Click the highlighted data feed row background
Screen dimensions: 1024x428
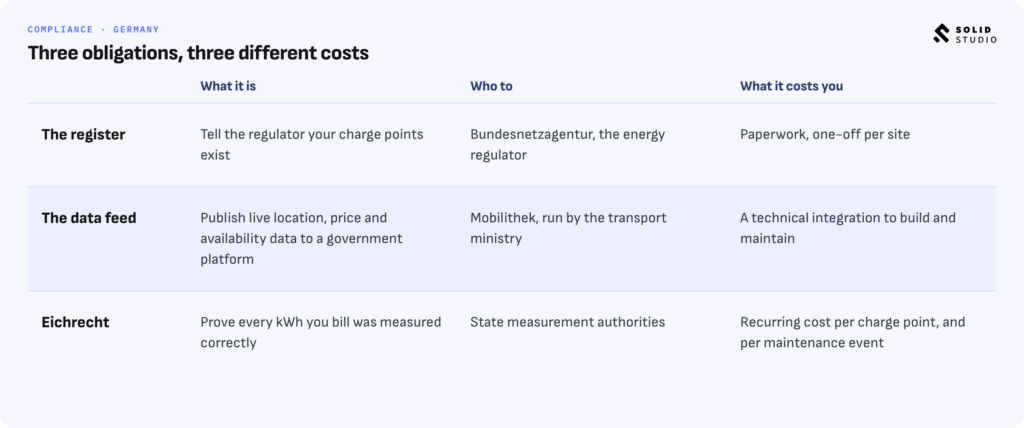coord(511,239)
